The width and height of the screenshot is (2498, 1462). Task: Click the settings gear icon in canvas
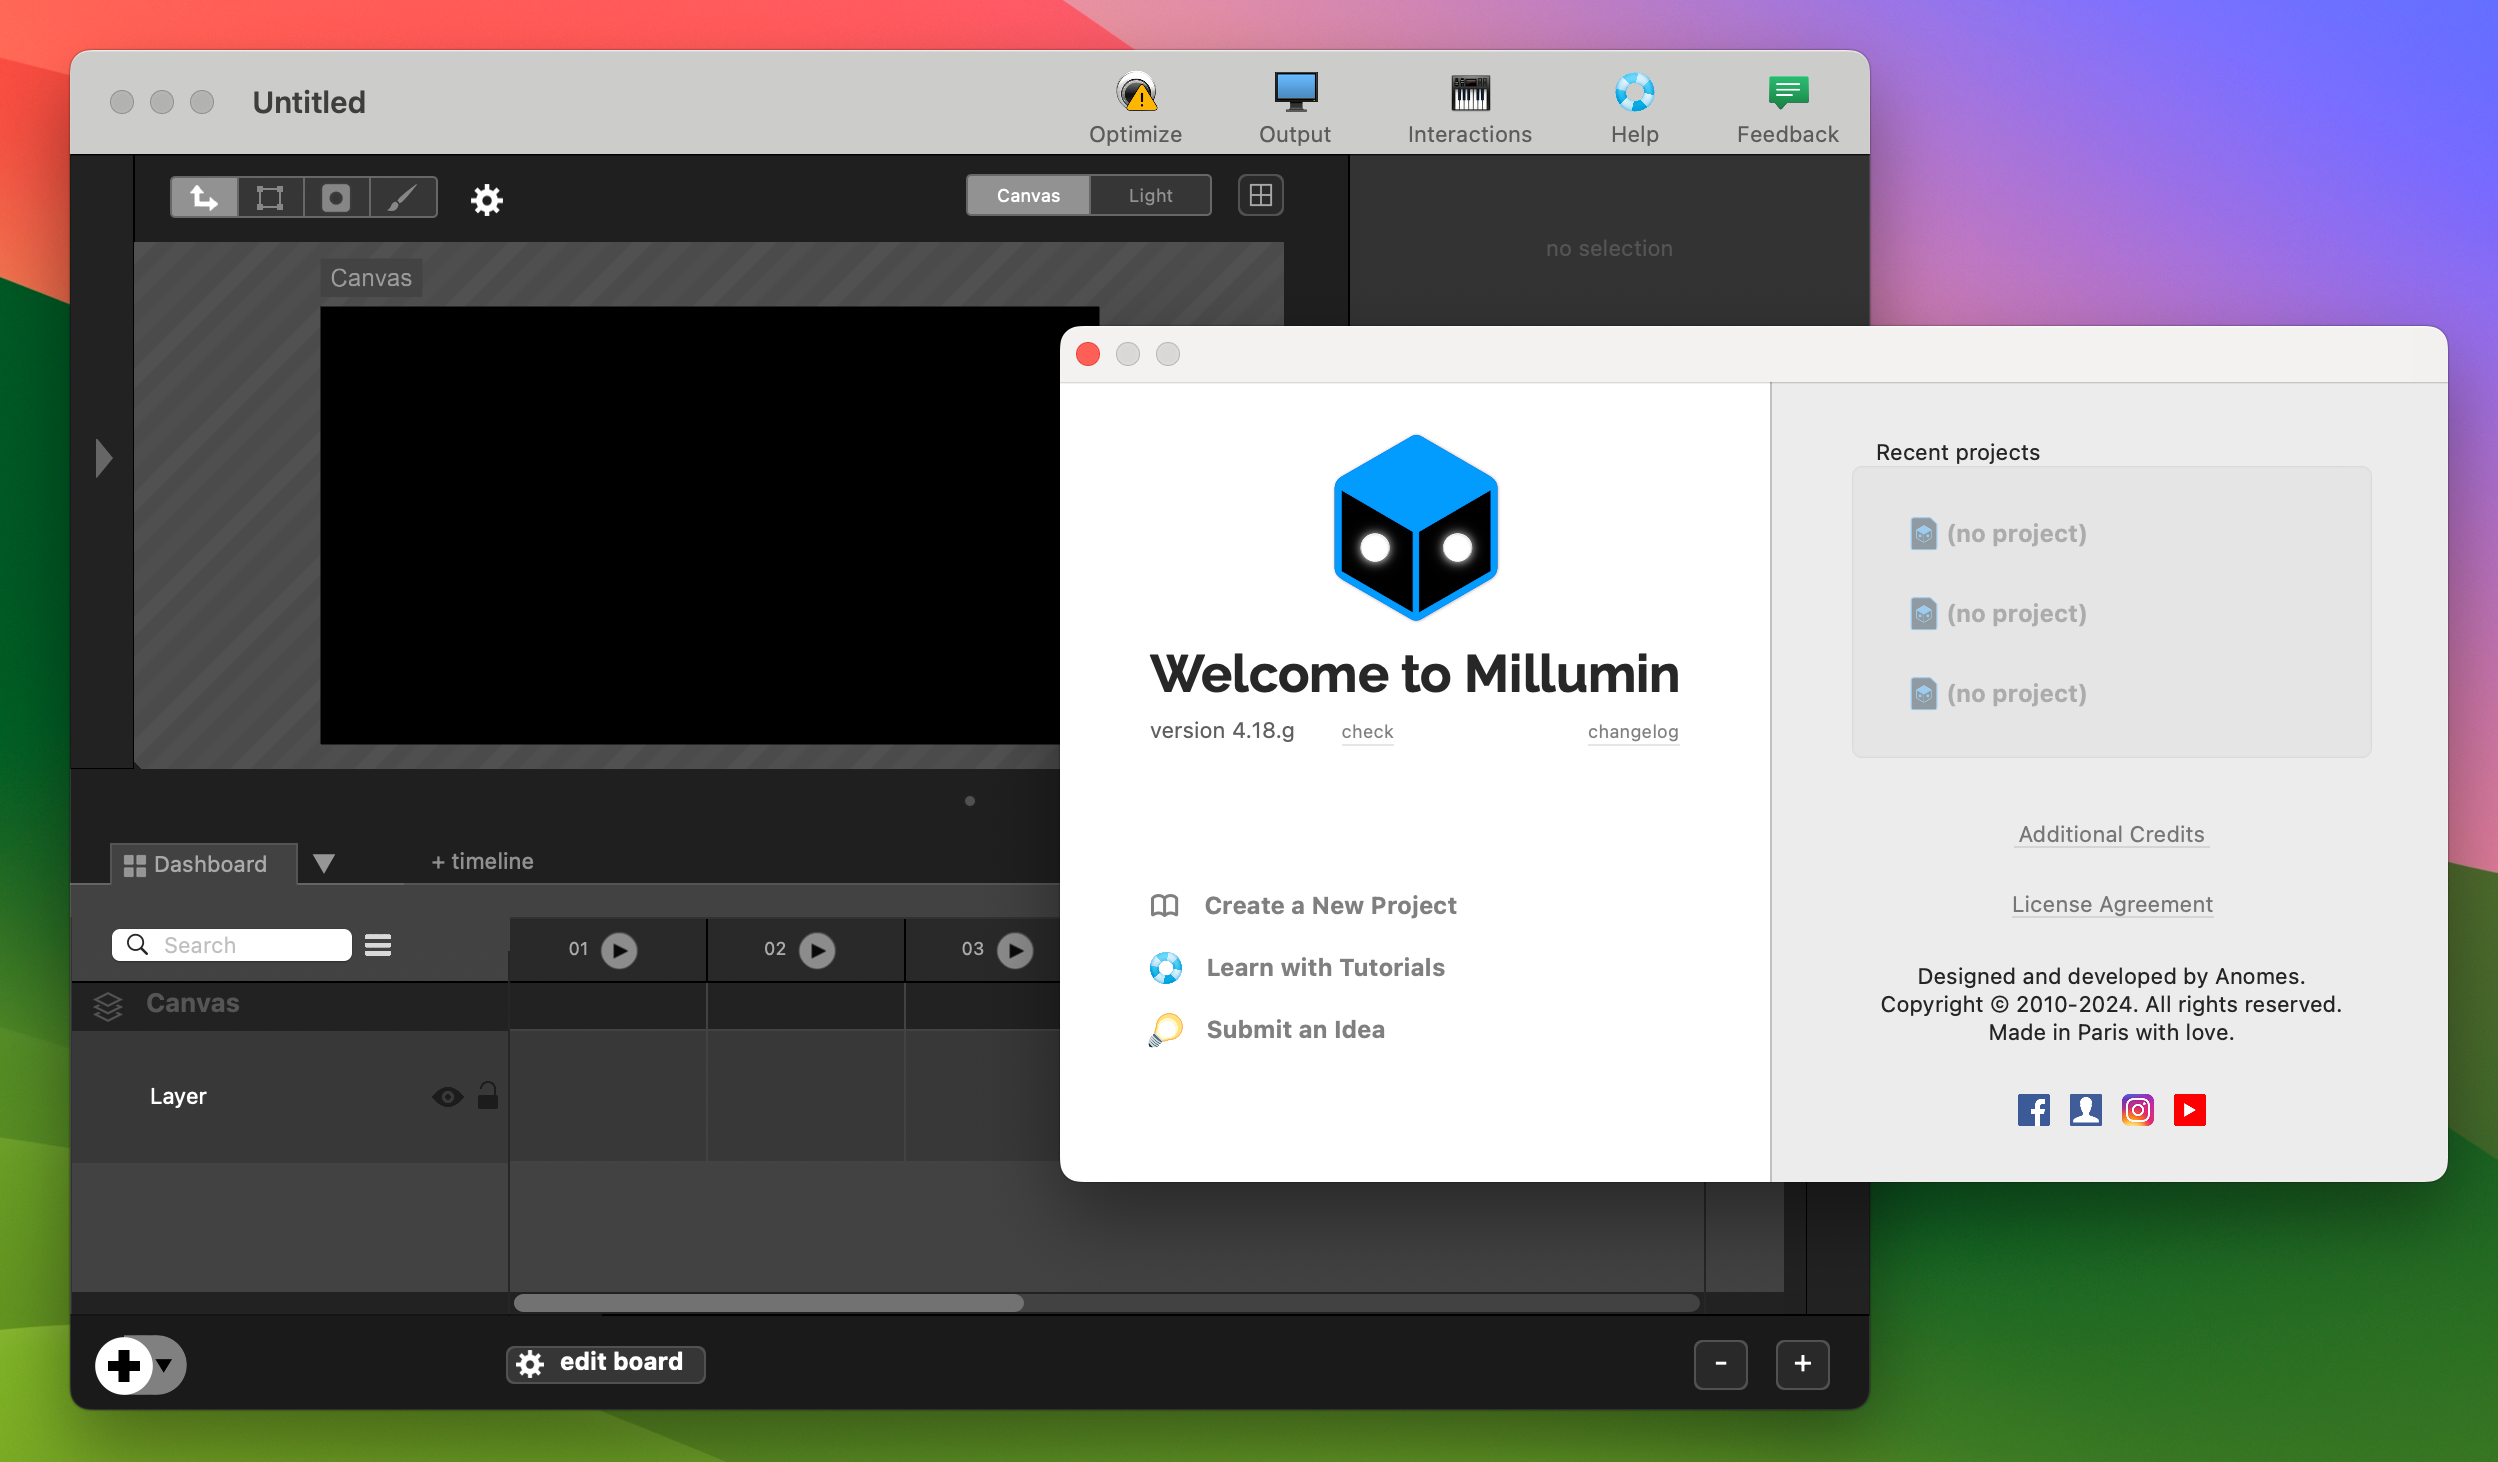[485, 195]
